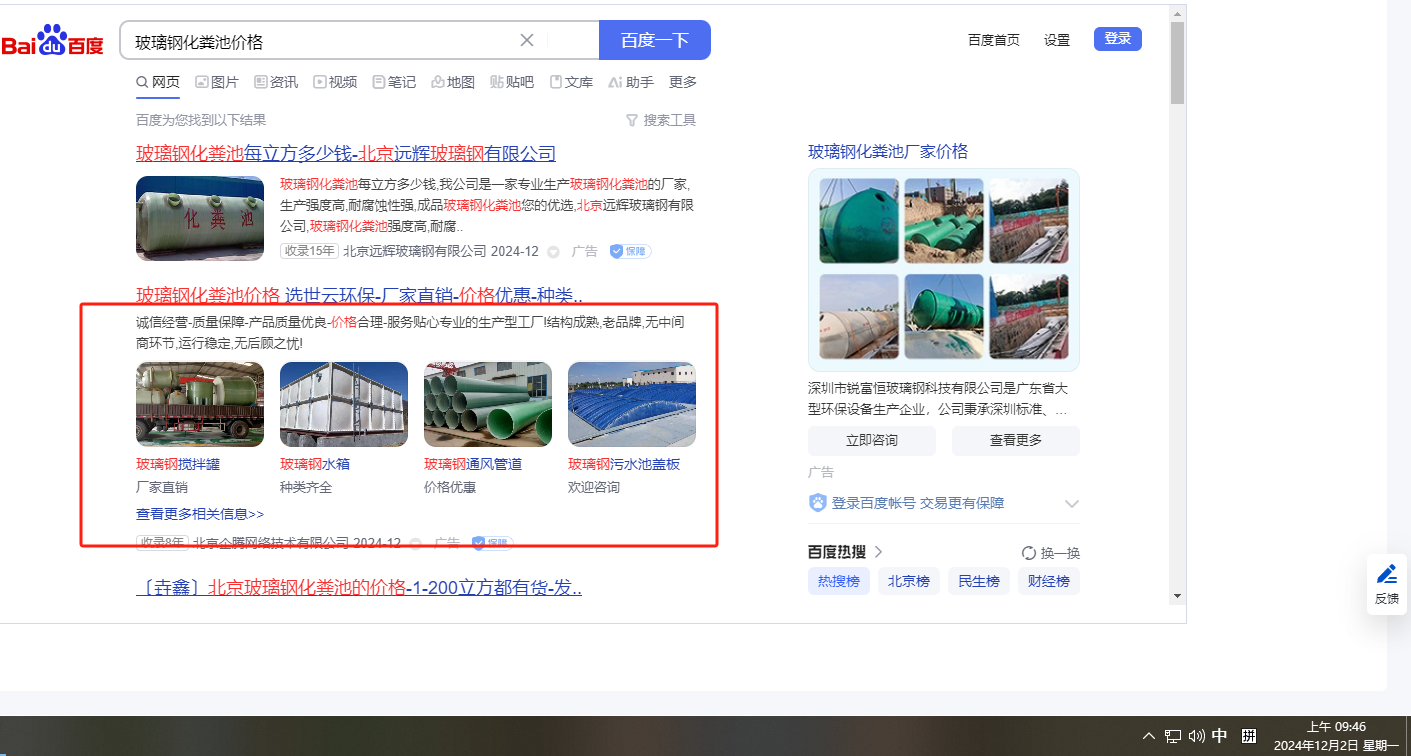Click the 立即咨询 button
Image resolution: width=1411 pixels, height=756 pixels.
[872, 440]
